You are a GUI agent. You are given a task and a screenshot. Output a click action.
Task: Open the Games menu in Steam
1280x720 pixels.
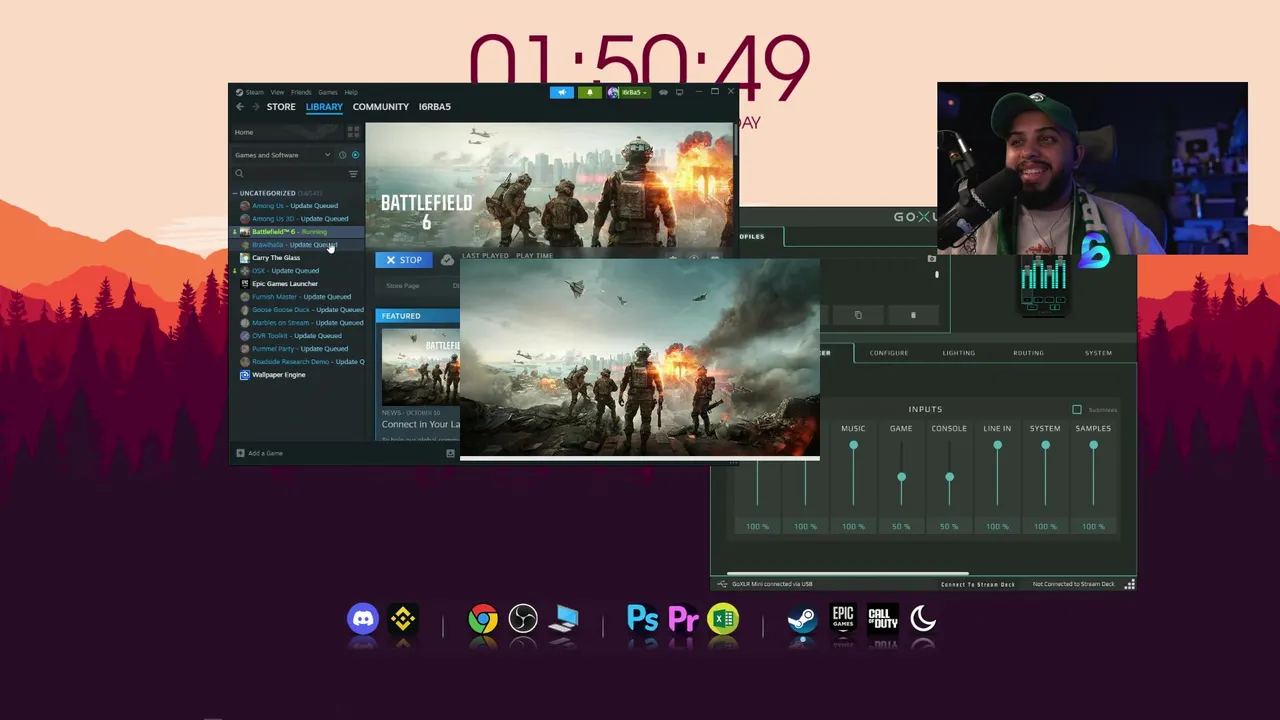coord(328,92)
